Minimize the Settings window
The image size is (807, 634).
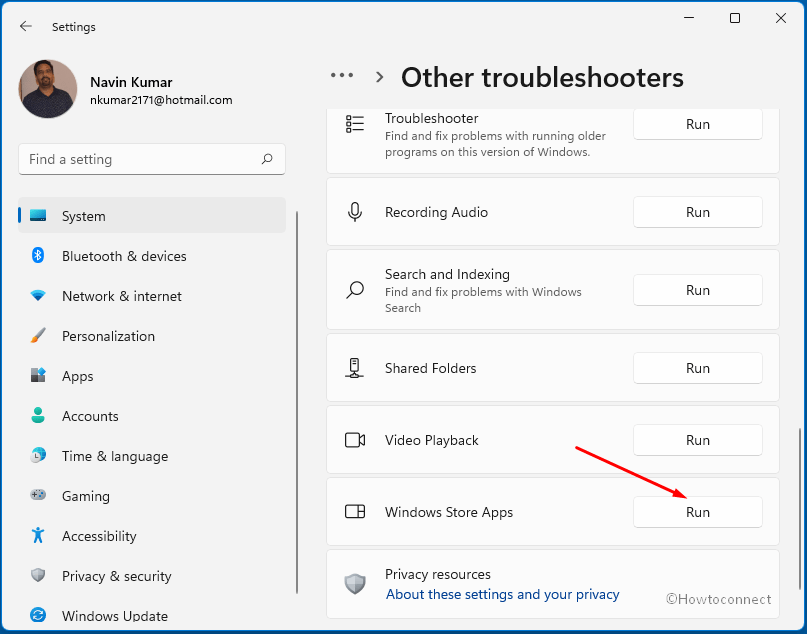[689, 18]
